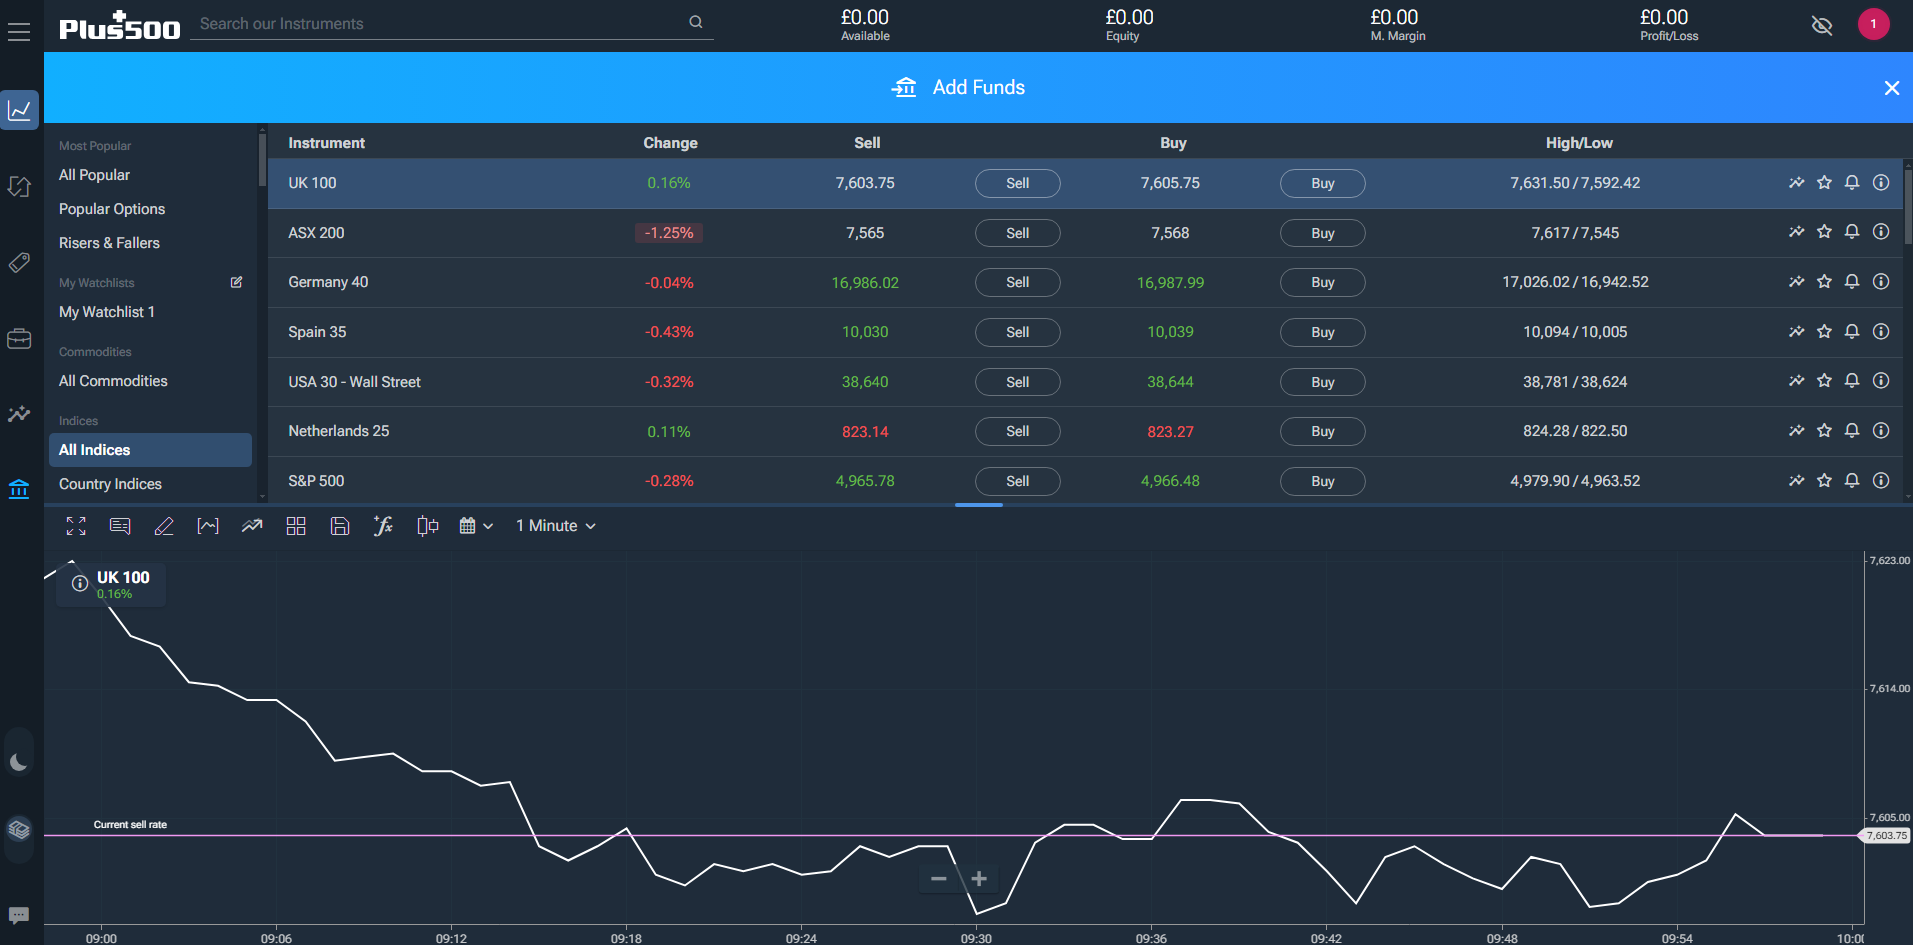Click the bank Add Funds sidebar icon

[x=19, y=489]
